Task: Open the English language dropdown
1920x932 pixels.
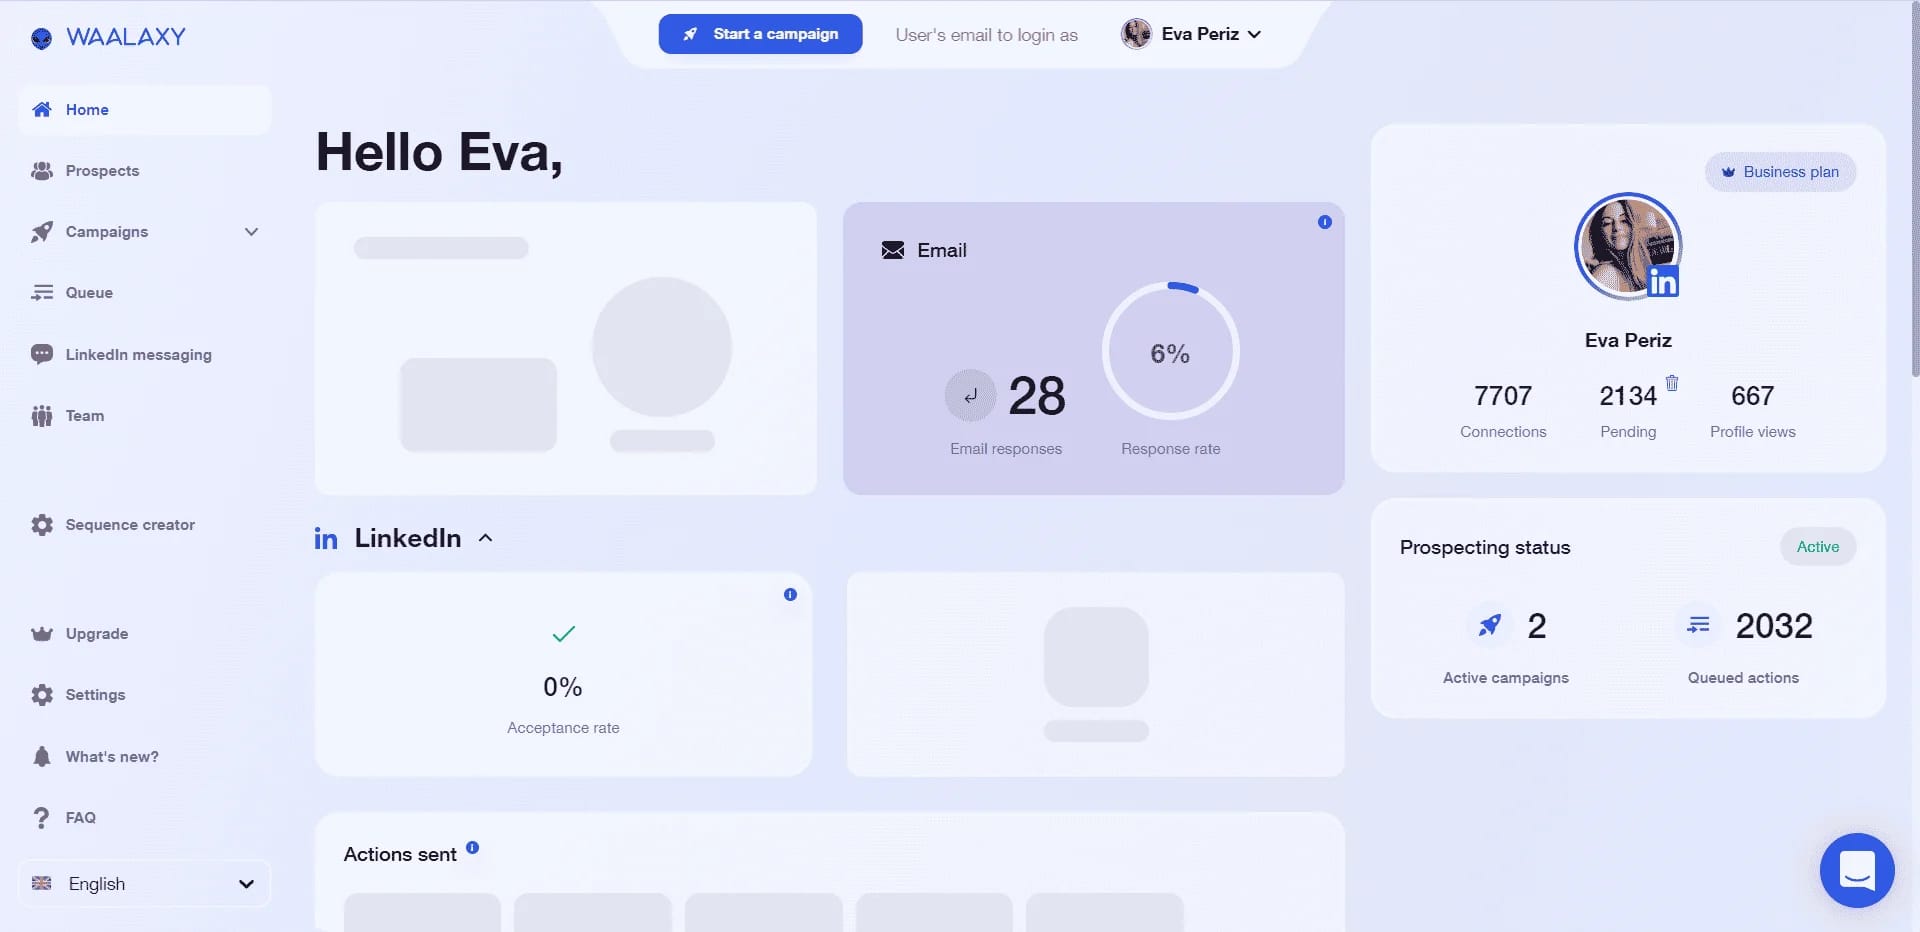Action: coord(144,884)
